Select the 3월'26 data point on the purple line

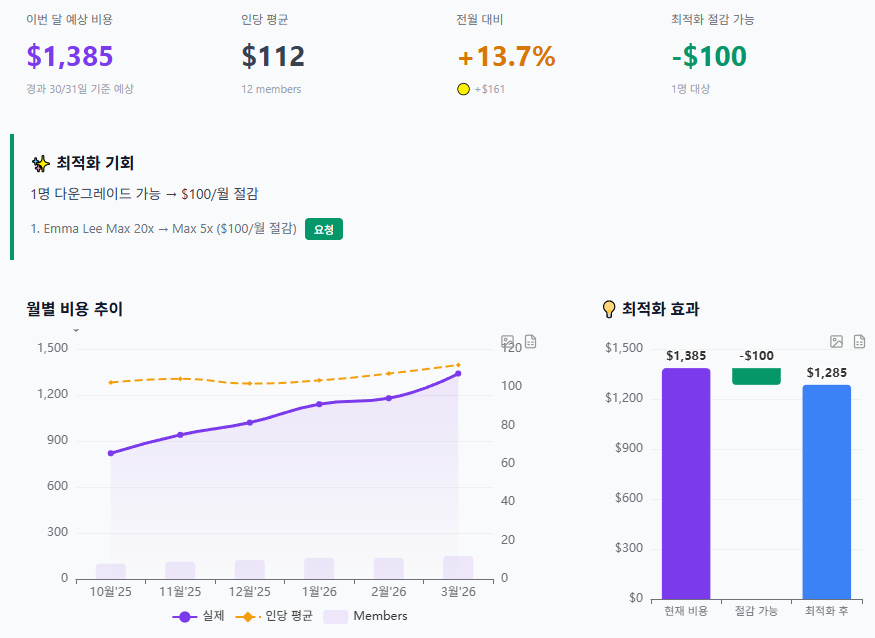(458, 374)
